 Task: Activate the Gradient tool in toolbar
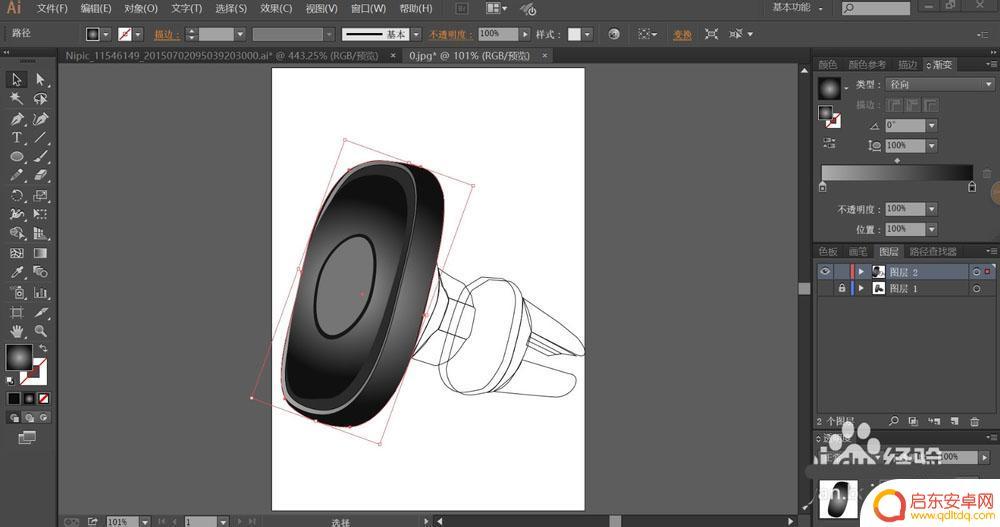coord(40,253)
